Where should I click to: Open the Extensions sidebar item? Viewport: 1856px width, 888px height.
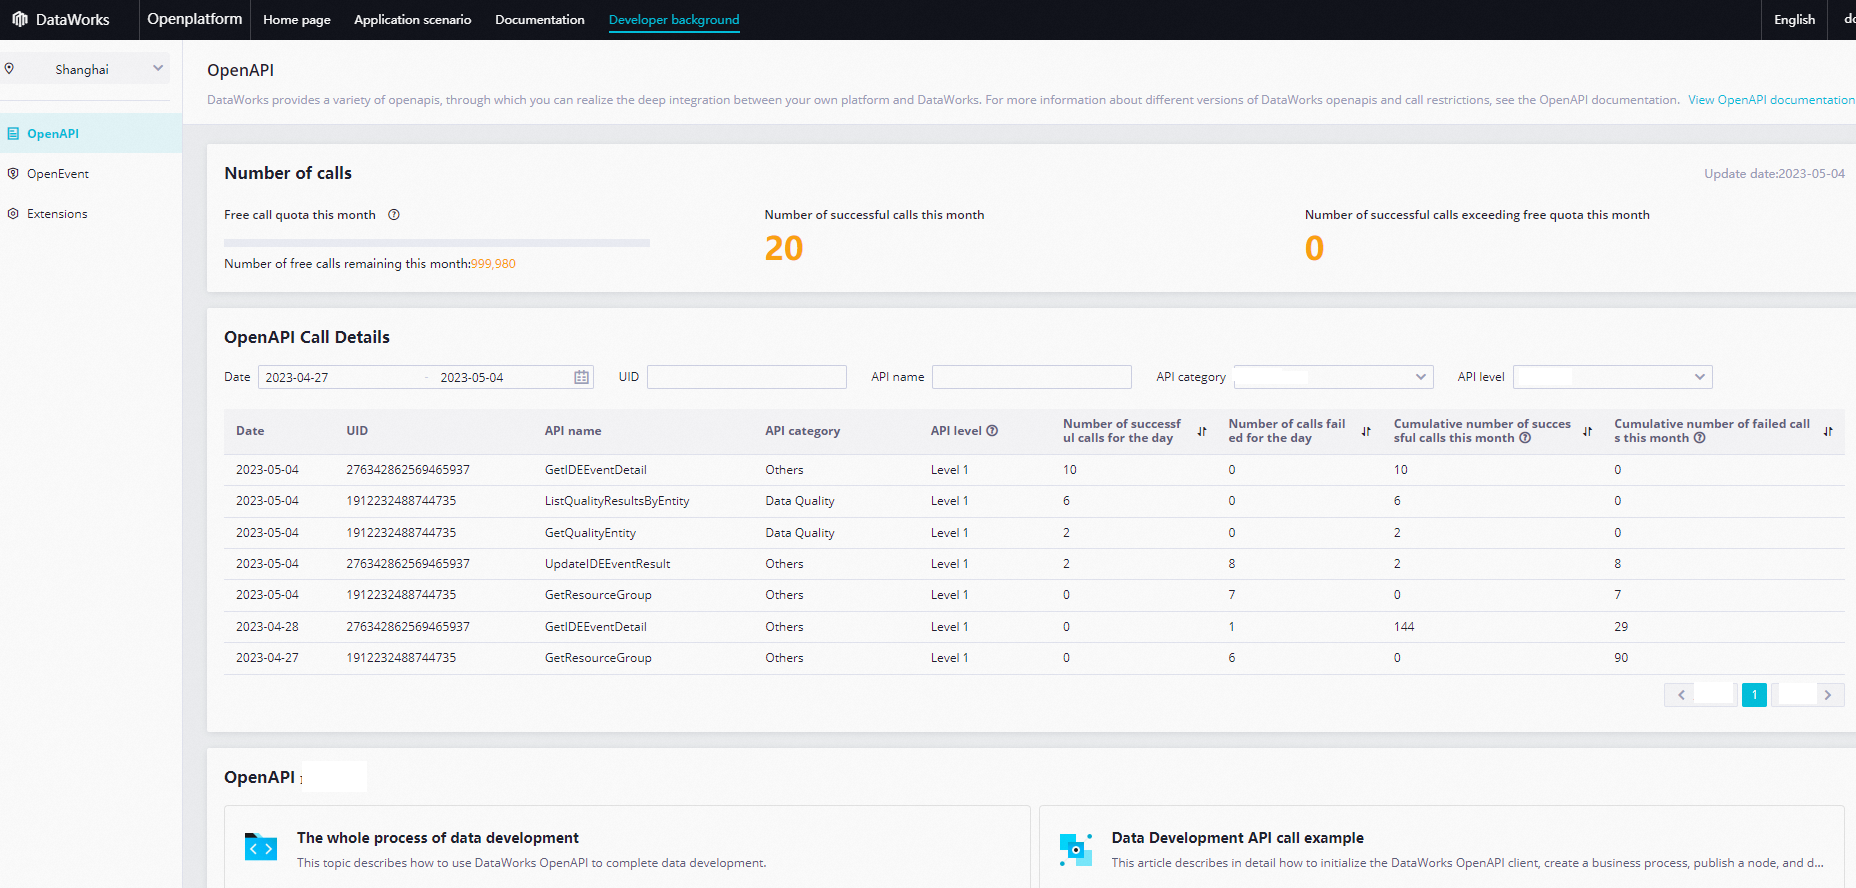coord(91,213)
